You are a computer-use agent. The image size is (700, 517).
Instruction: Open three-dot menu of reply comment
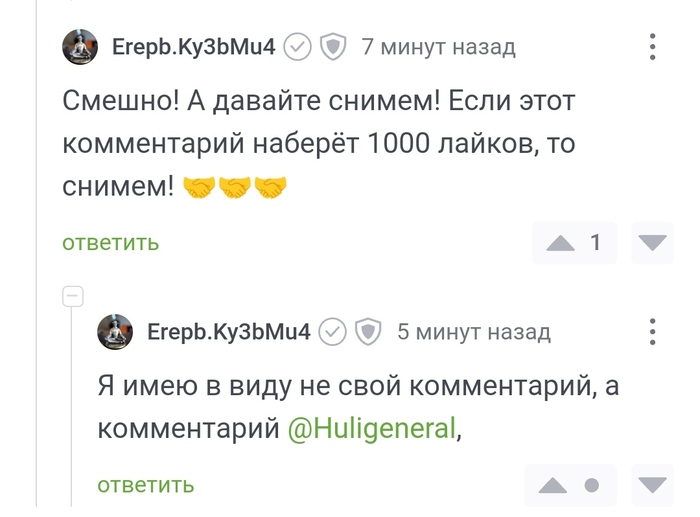click(x=652, y=331)
